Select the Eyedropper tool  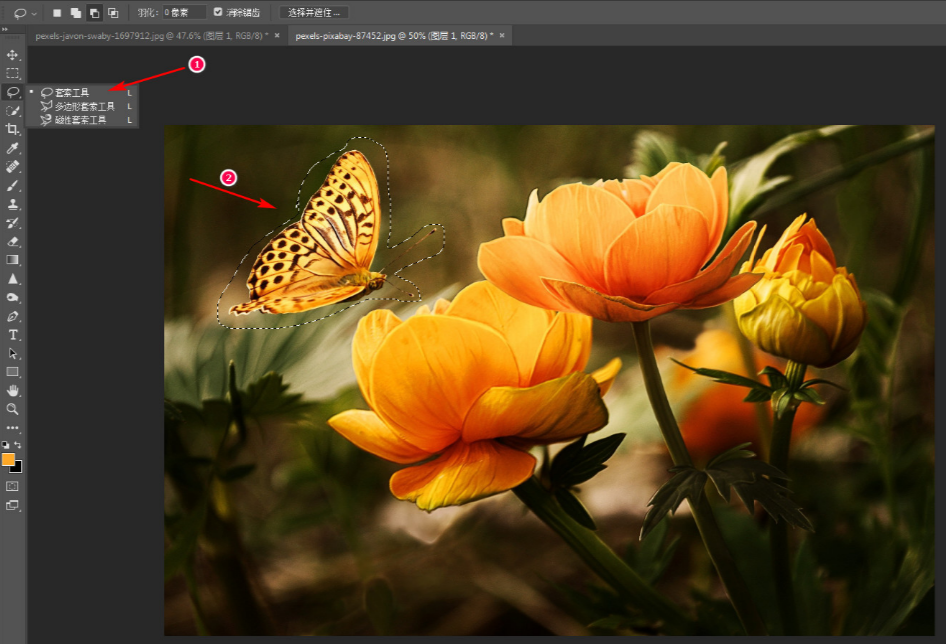pos(12,148)
